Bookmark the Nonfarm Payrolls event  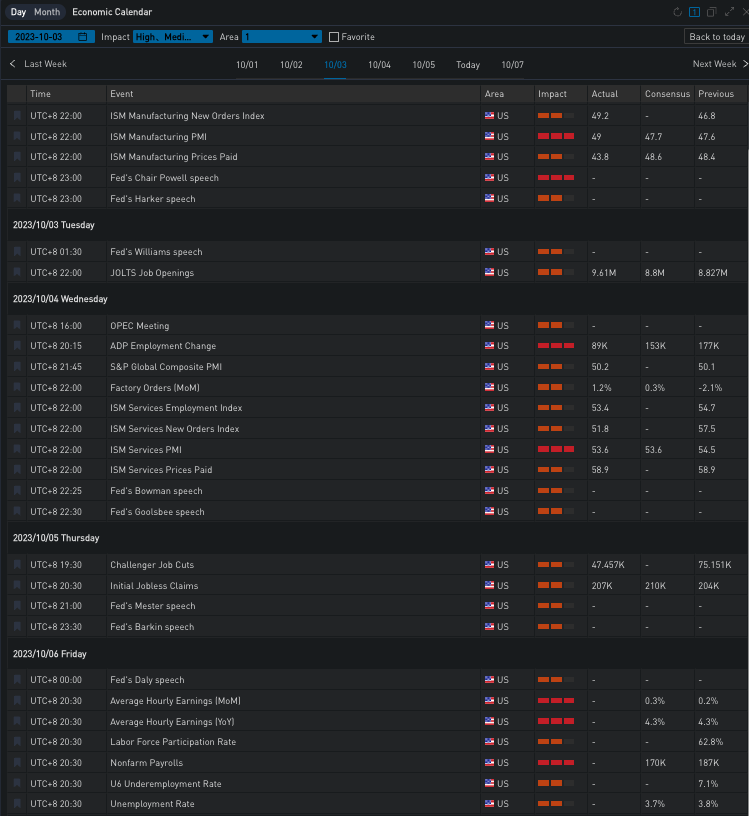[17, 763]
